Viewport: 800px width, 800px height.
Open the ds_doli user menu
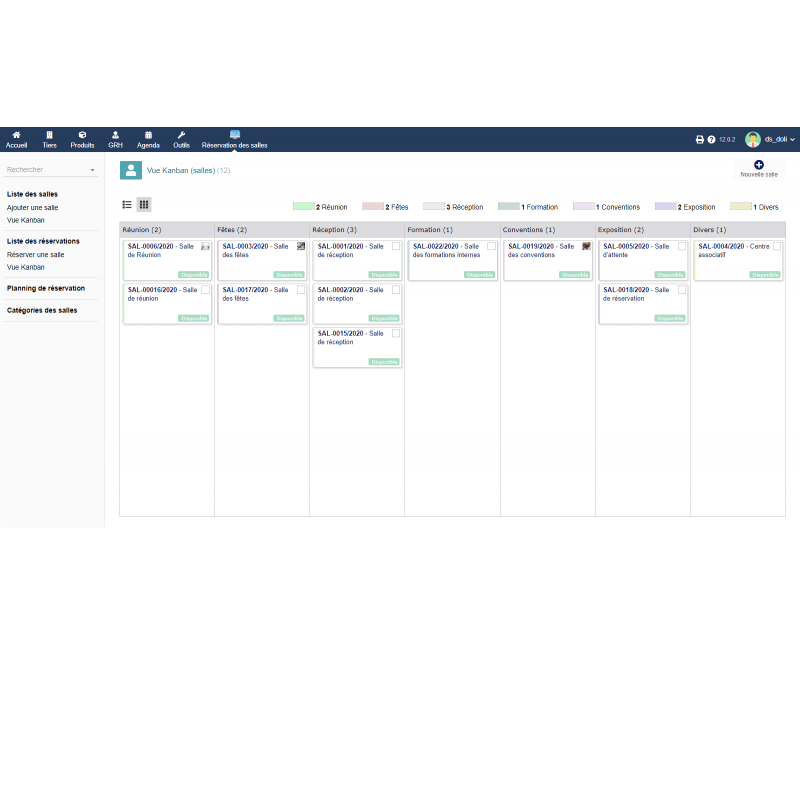(770, 140)
